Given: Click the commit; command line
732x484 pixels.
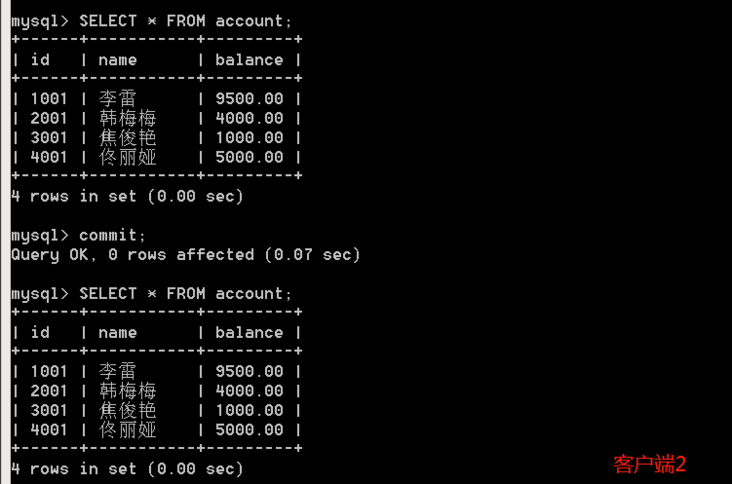Looking at the screenshot, I should point(112,235).
